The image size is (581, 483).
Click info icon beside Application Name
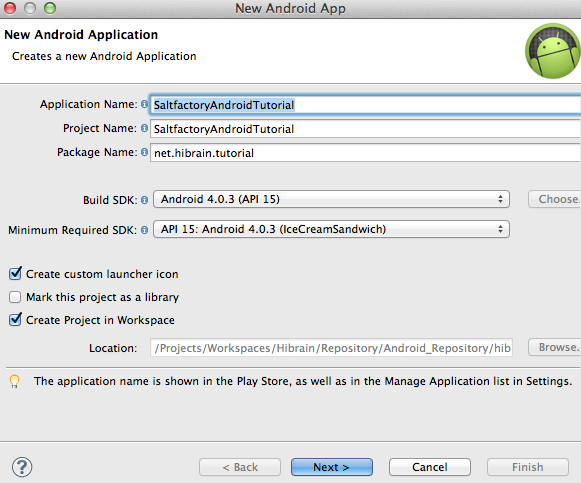[144, 104]
